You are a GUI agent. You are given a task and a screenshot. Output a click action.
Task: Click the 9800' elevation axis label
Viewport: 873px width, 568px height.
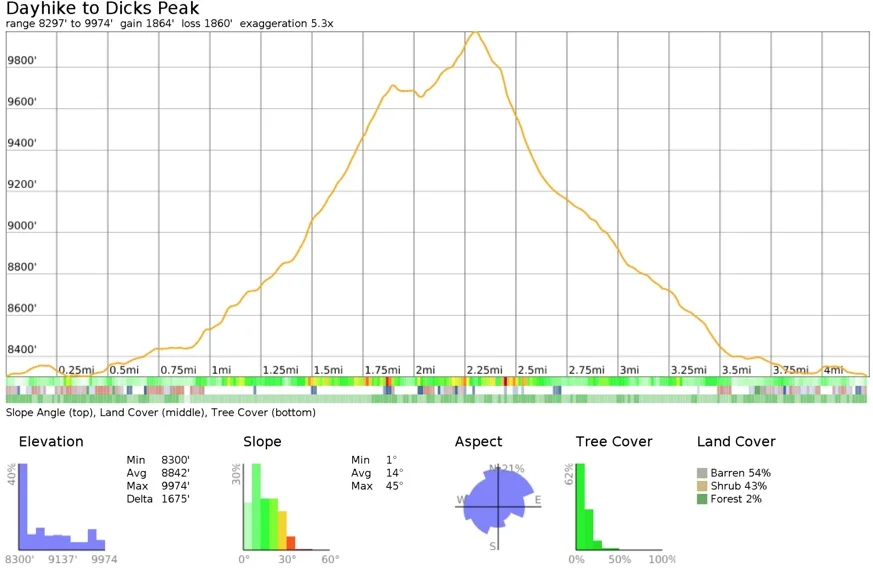(22, 61)
